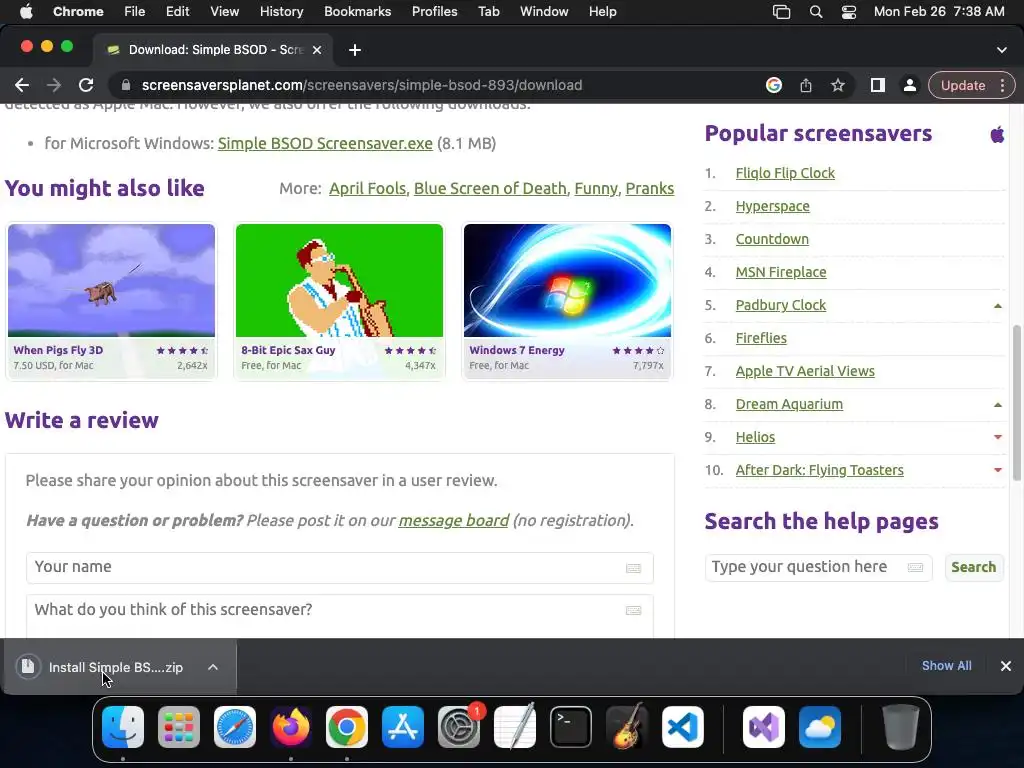
Task: Download Simple BSOD Screensaver.exe for Windows
Action: tap(325, 144)
